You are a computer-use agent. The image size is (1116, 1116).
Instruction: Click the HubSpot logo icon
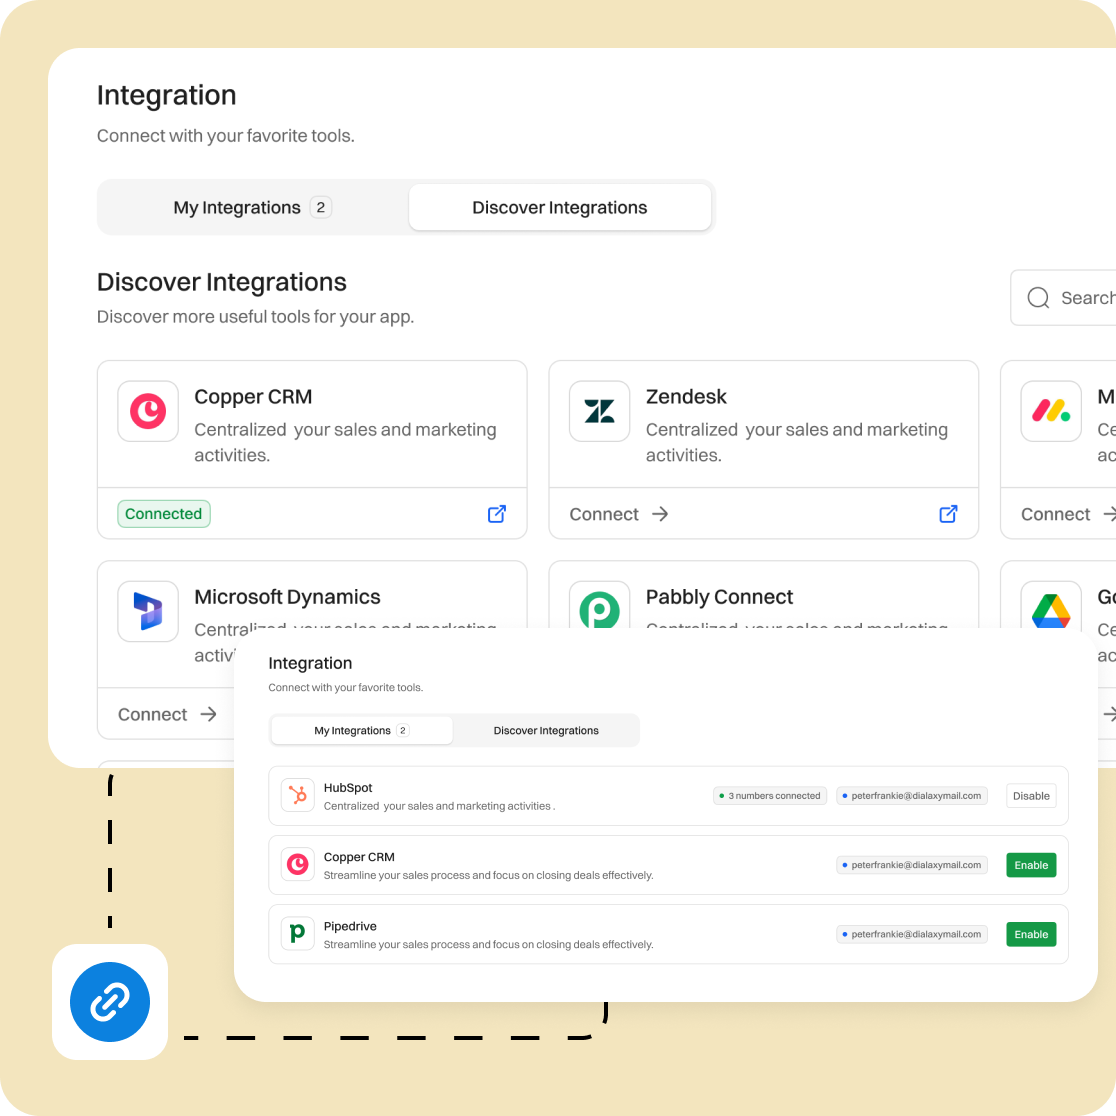coord(298,796)
